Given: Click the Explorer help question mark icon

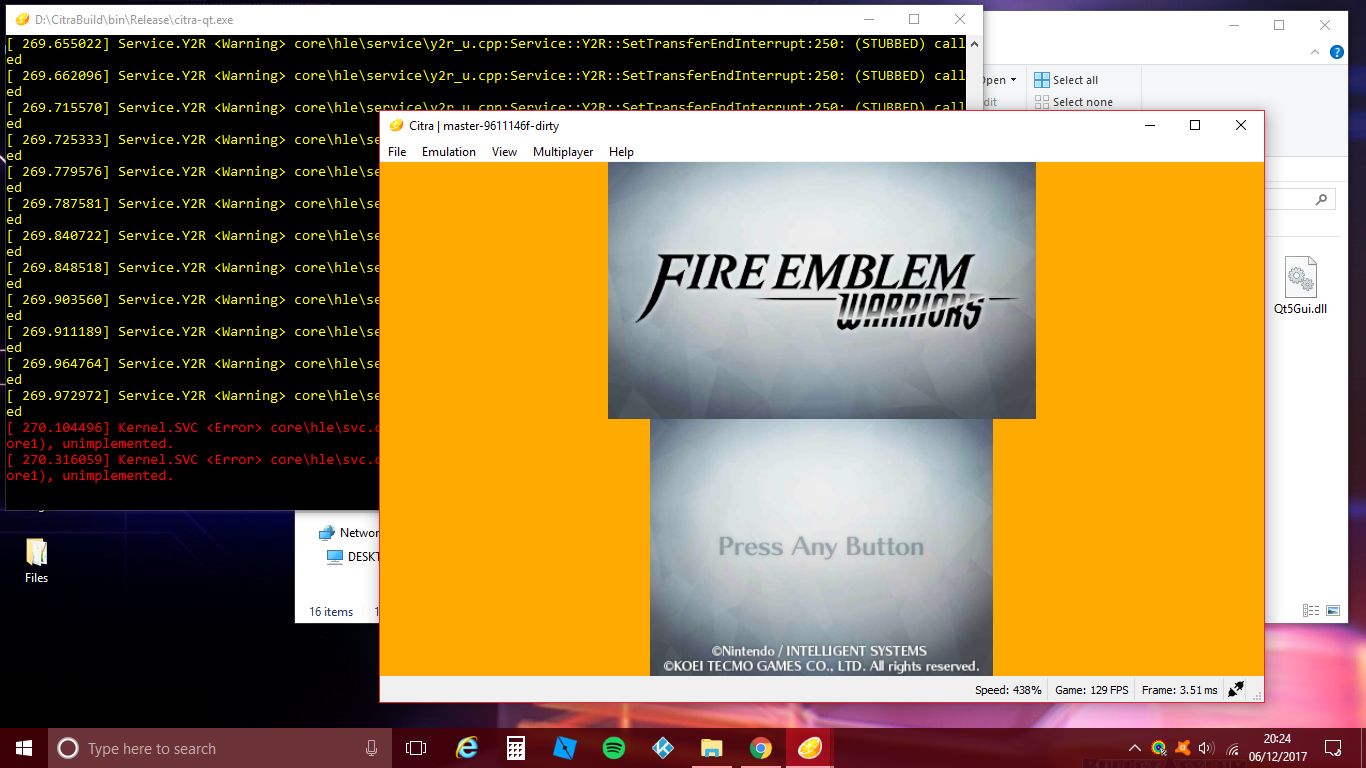Looking at the screenshot, I should [1338, 54].
